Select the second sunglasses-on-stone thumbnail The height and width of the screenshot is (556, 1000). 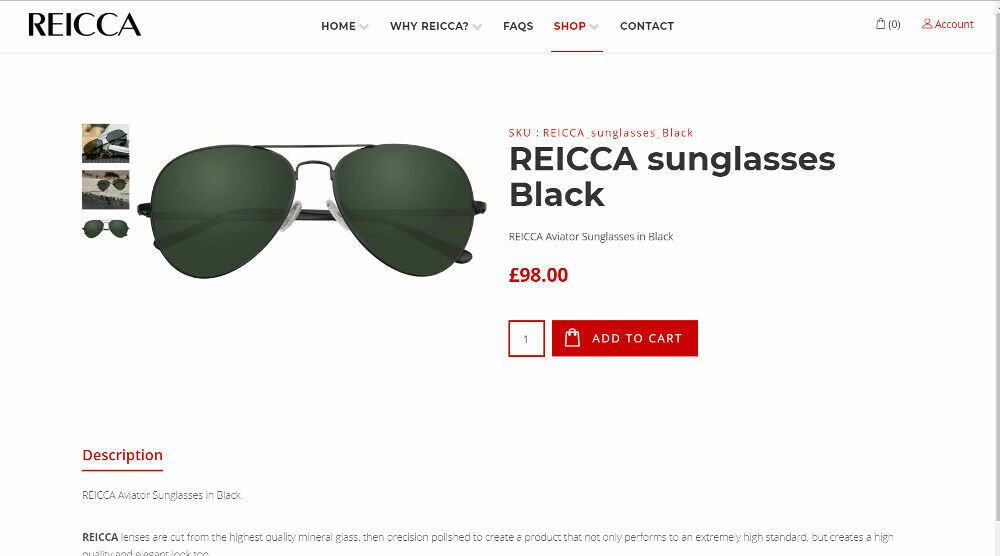(106, 189)
